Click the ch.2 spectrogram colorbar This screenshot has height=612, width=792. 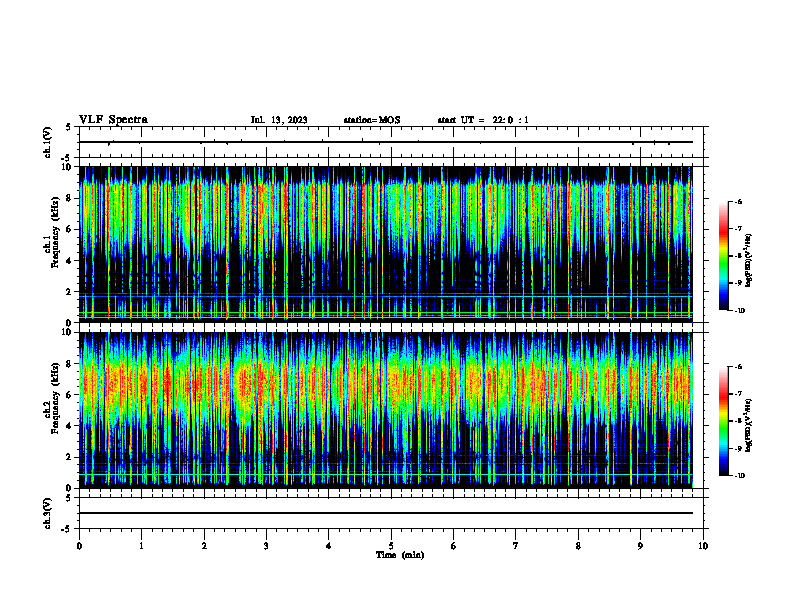click(723, 421)
